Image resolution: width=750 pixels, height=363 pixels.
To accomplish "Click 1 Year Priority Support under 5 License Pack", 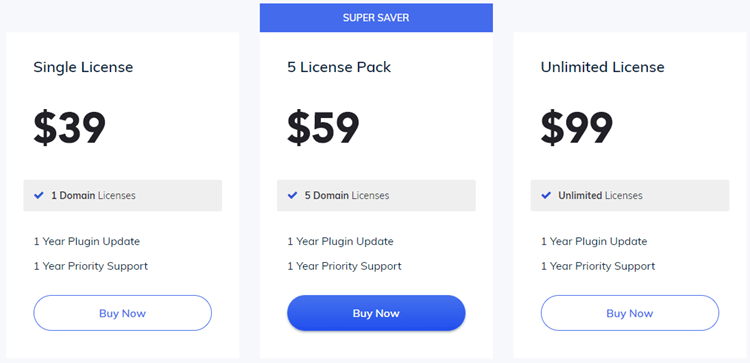I will point(344,266).
